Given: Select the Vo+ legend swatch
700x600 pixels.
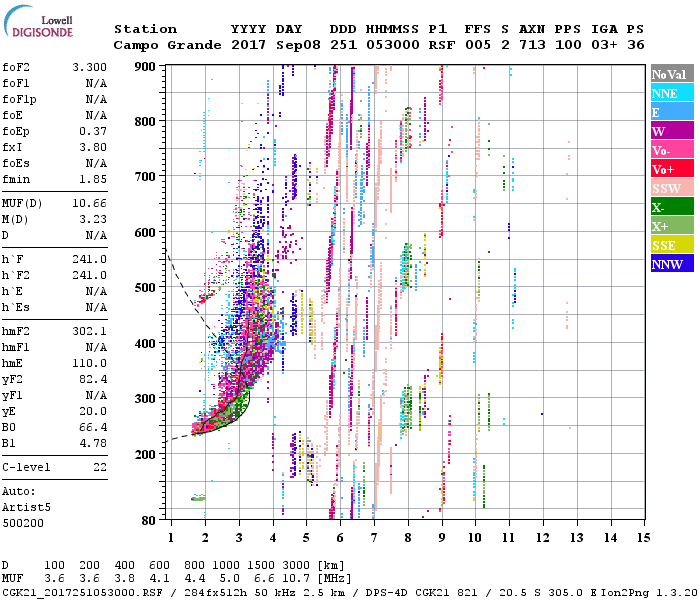Looking at the screenshot, I should [672, 169].
